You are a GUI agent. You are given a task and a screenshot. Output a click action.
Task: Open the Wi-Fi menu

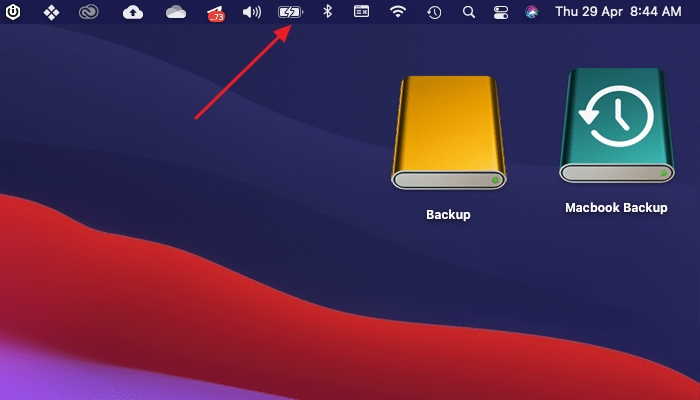397,12
